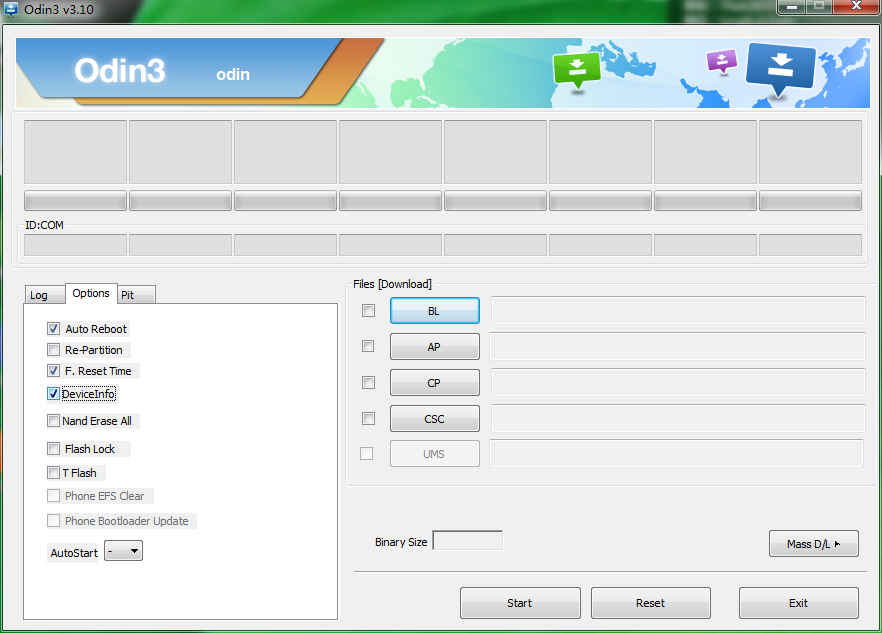This screenshot has height=633, width=882.
Task: Click the green download icon in banner
Action: tap(576, 68)
